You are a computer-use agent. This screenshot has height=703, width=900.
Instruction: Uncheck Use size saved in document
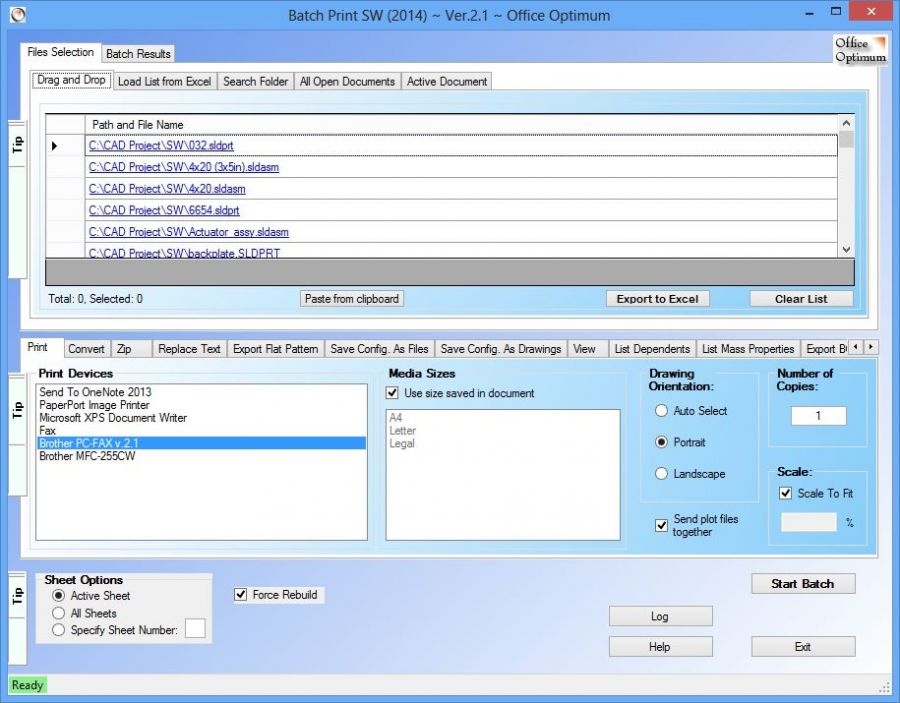tap(394, 393)
